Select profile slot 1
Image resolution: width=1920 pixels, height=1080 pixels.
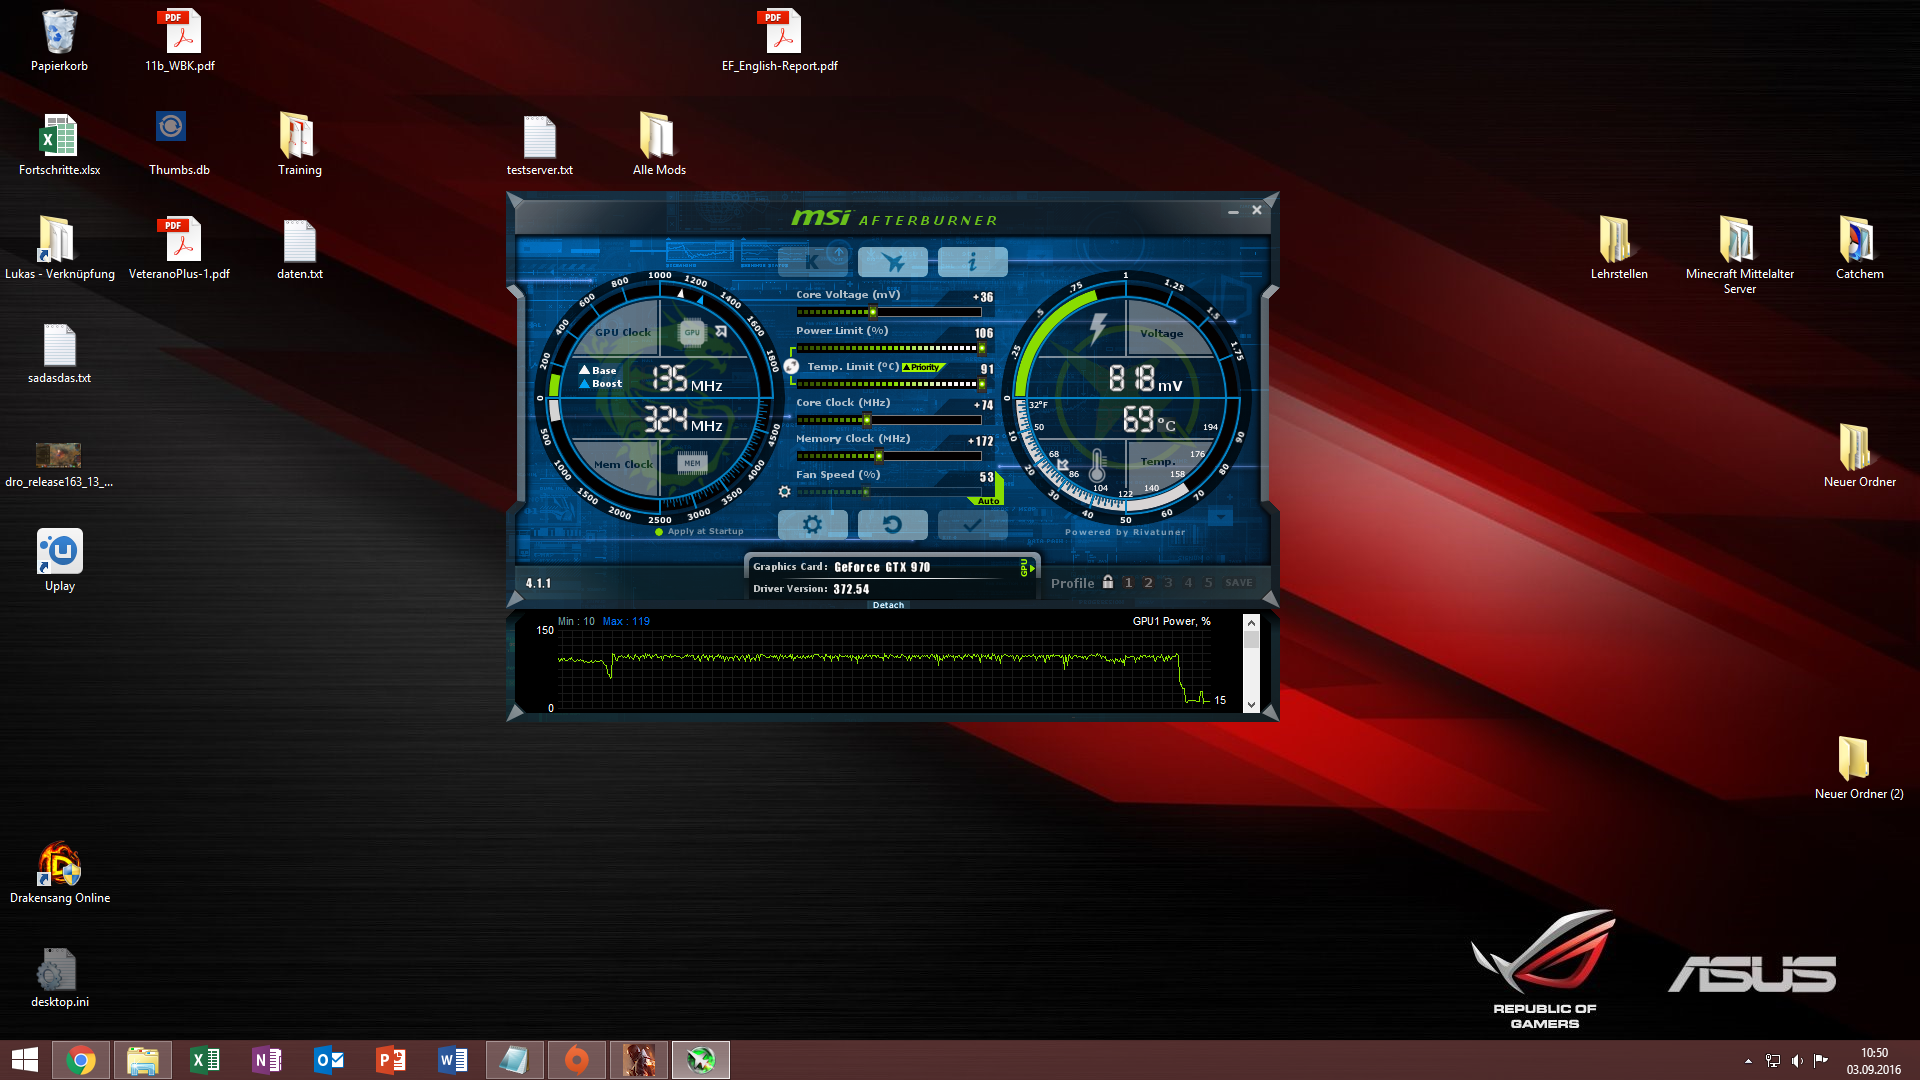[x=1129, y=583]
